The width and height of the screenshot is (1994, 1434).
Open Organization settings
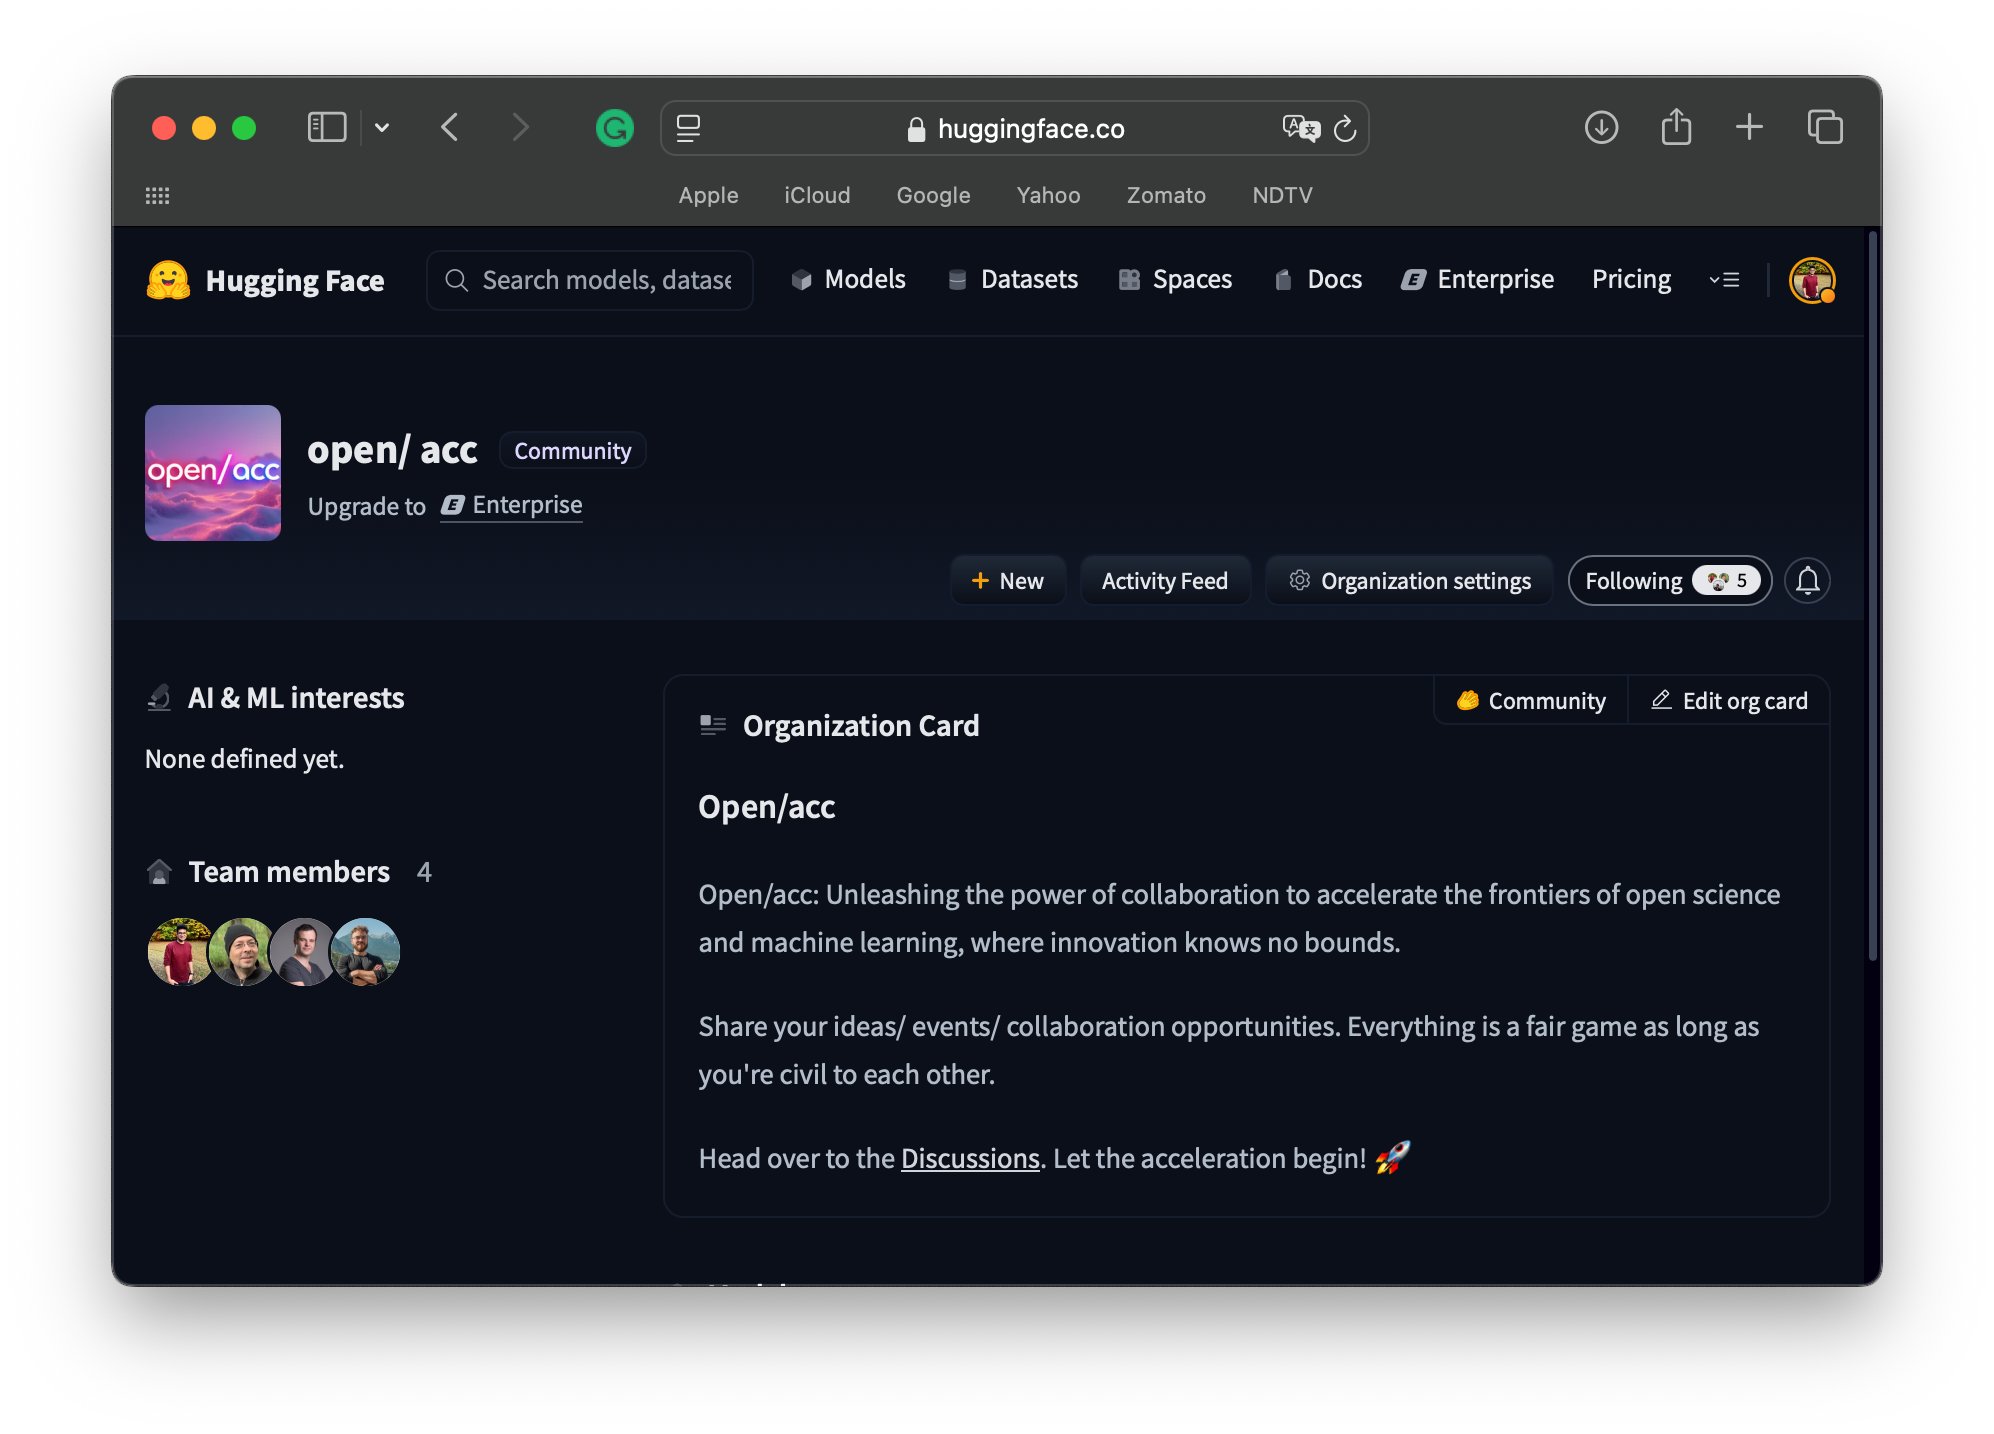(x=1409, y=581)
